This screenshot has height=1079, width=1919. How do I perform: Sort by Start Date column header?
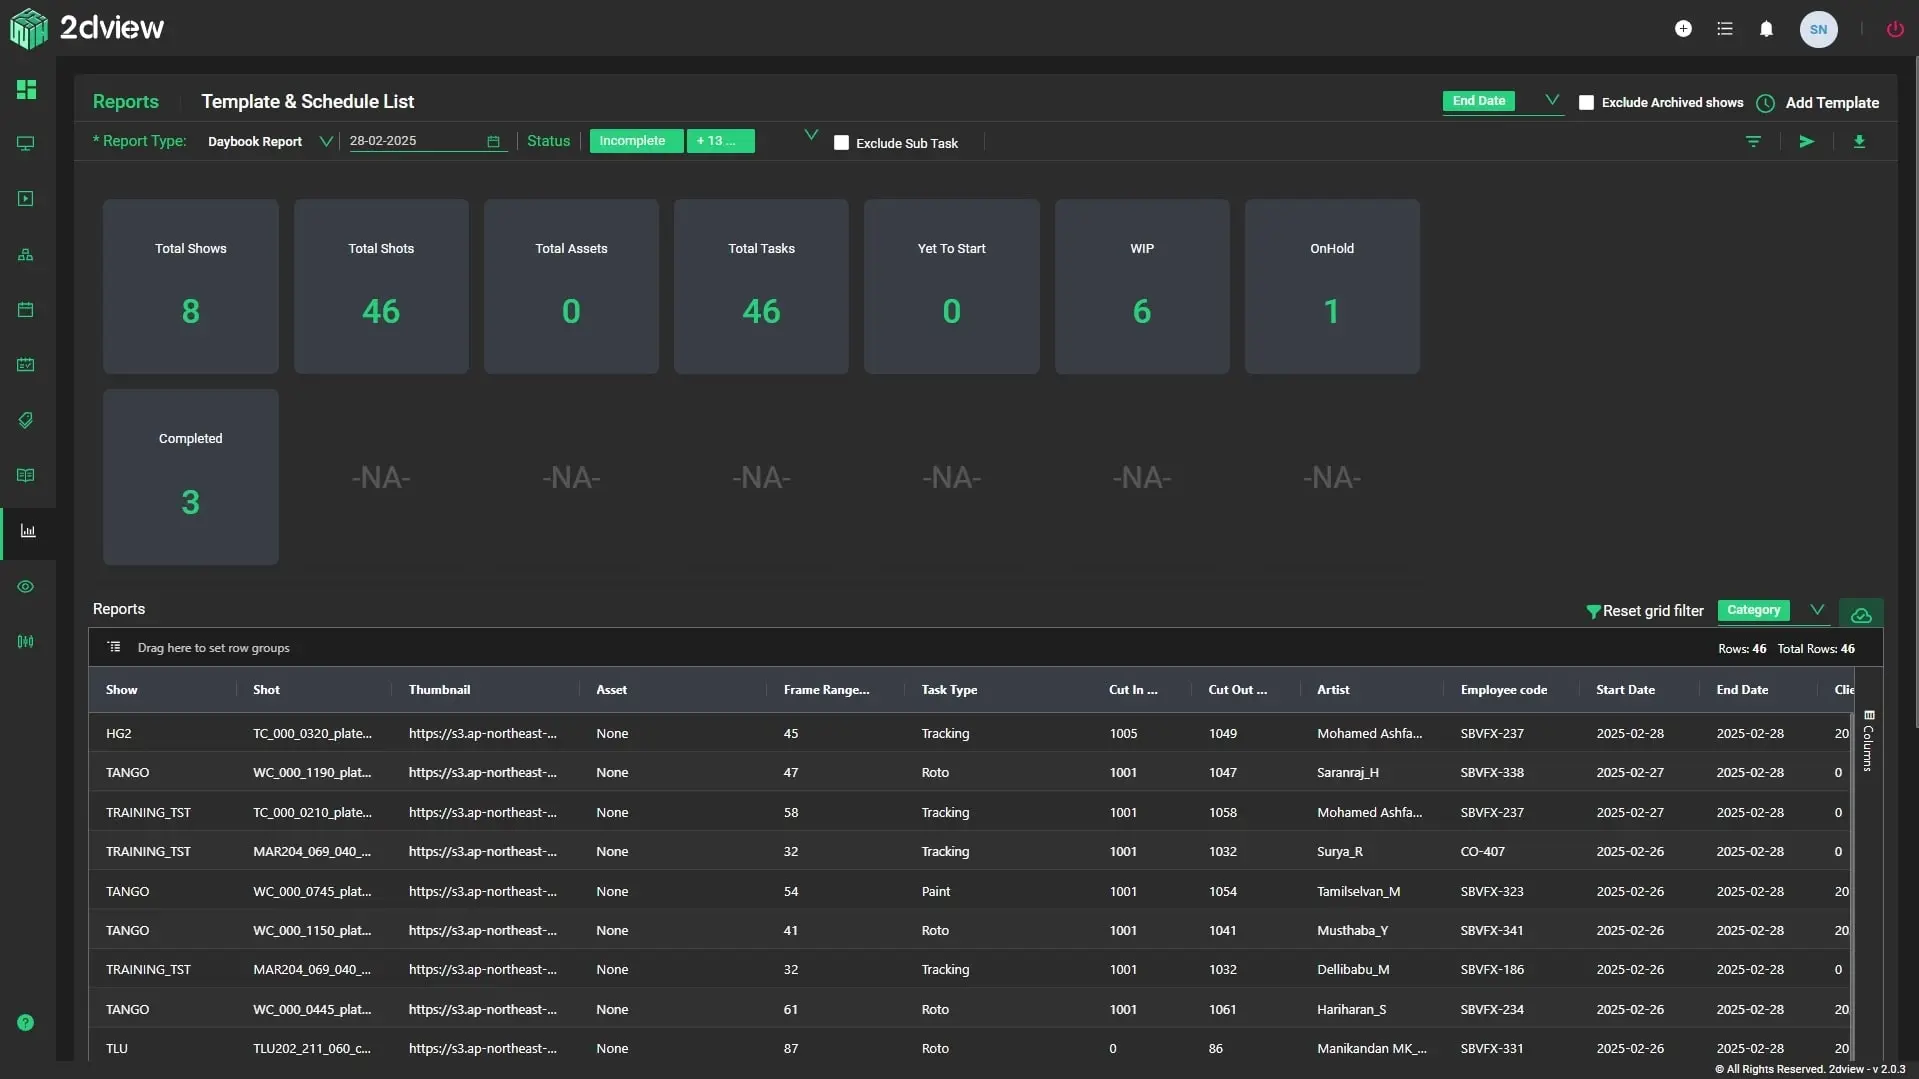pos(1625,690)
